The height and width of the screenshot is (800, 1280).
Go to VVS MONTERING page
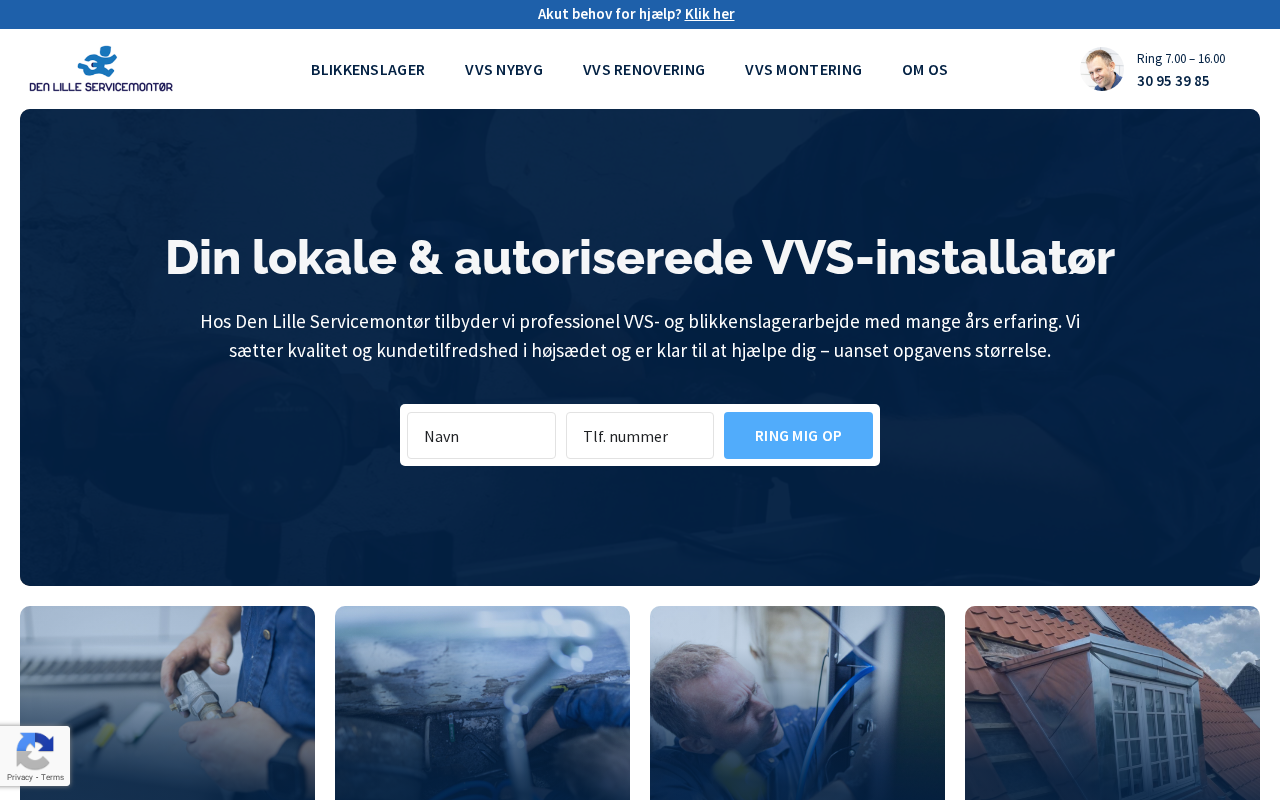point(803,69)
